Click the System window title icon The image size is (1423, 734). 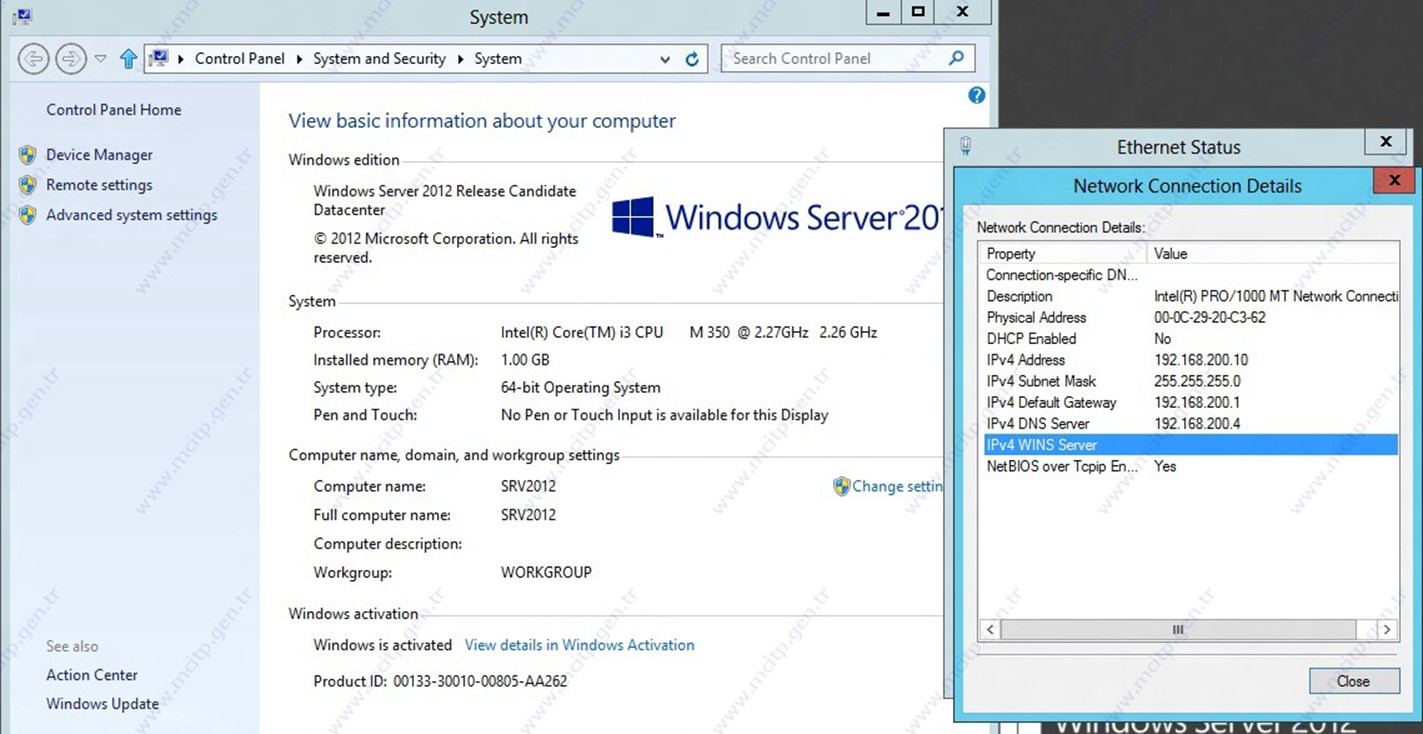[21, 16]
